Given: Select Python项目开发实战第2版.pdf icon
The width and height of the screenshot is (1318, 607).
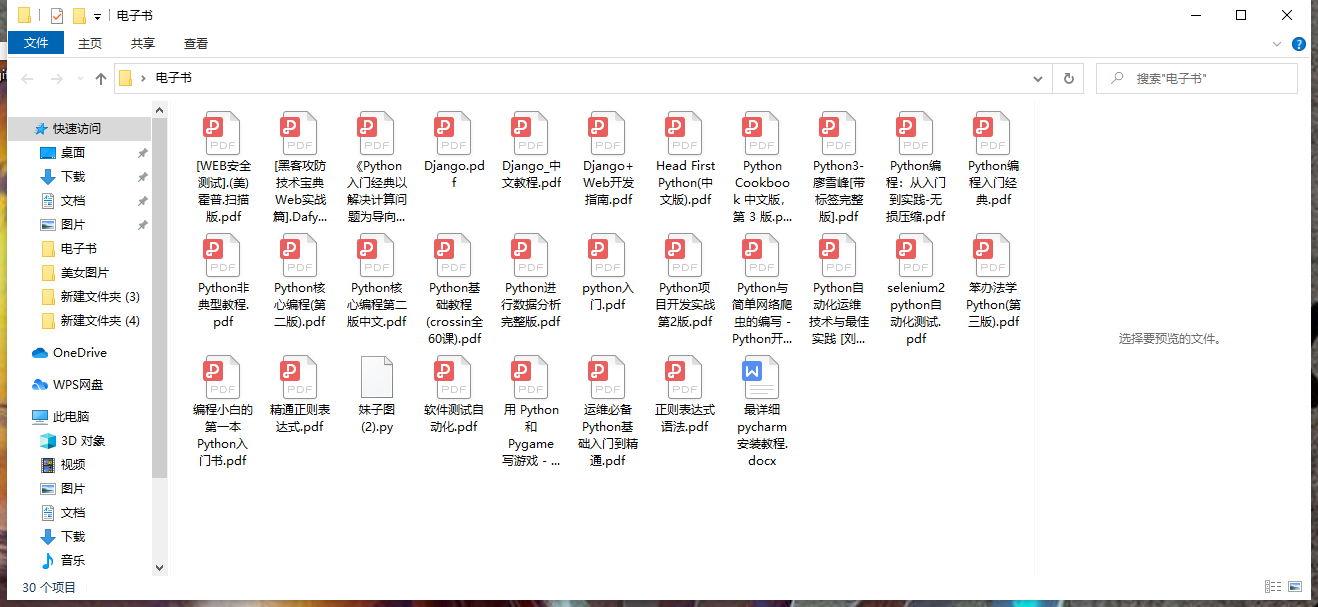Looking at the screenshot, I should [686, 255].
